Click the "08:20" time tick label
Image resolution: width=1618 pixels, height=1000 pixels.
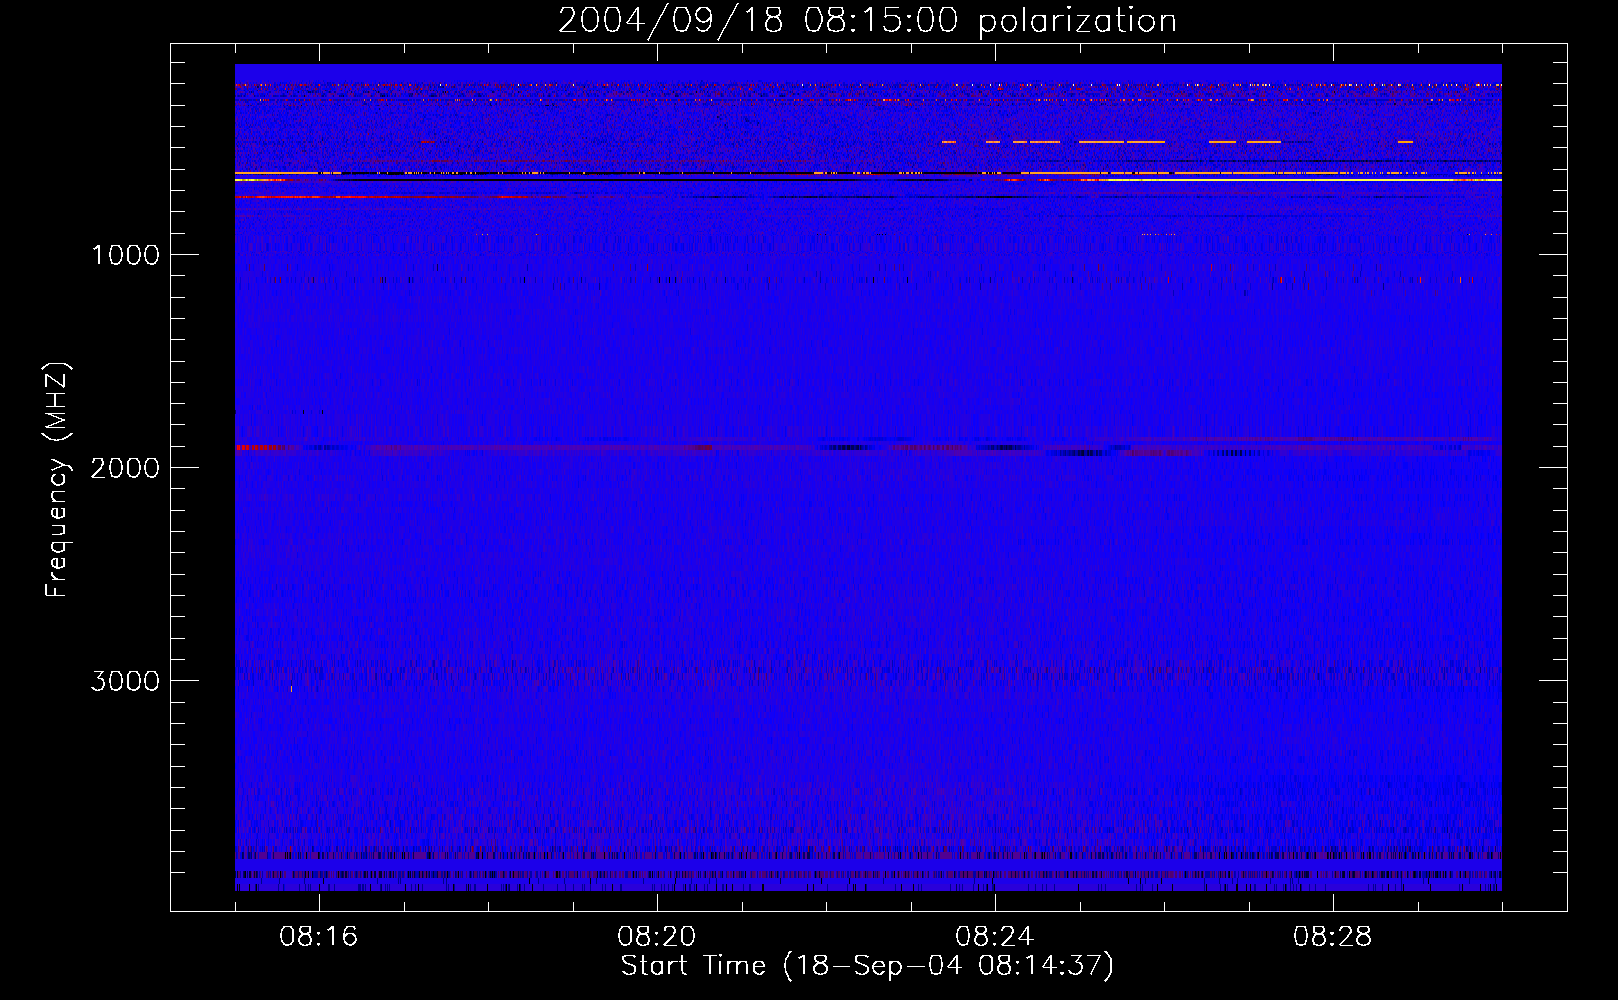[x=657, y=937]
